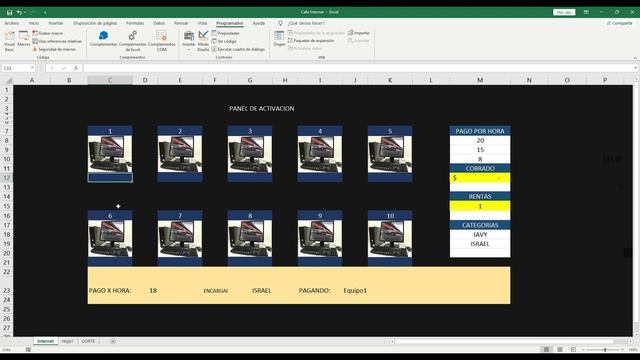
Task: Expand the Name Box dropdown
Action: tap(32, 68)
